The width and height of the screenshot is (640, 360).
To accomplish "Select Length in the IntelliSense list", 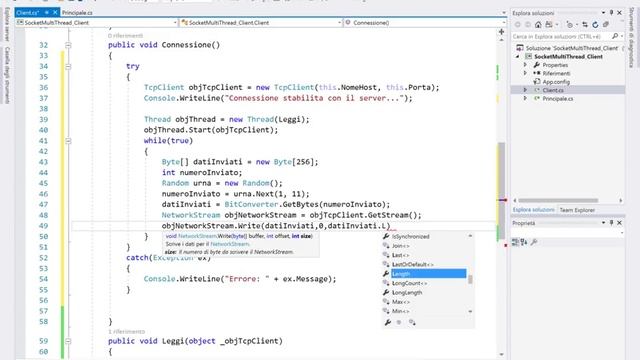I will click(x=428, y=273).
